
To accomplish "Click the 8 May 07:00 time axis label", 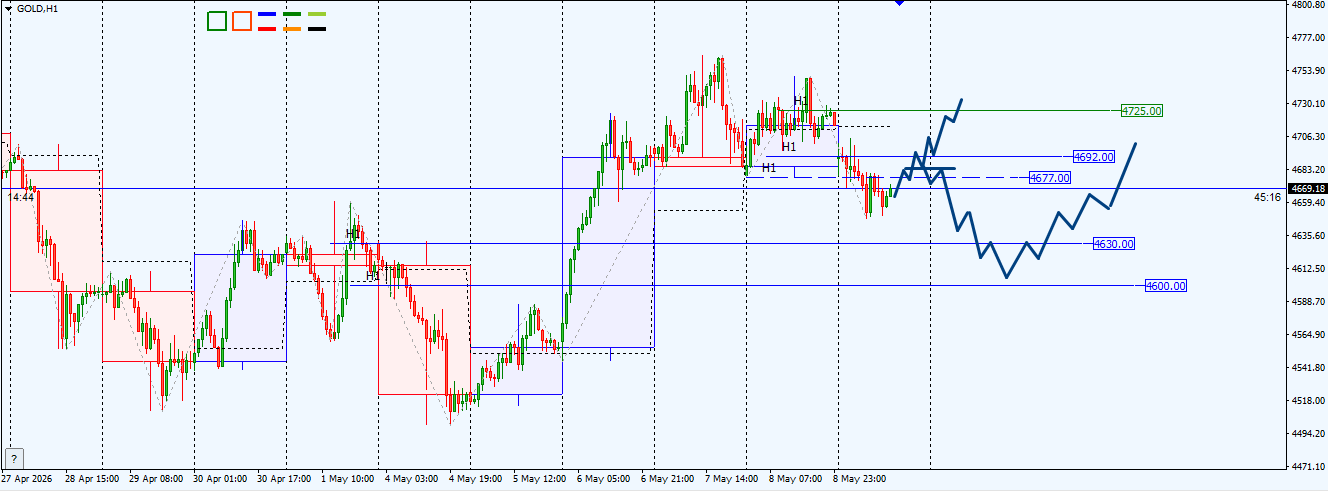I will tap(796, 479).
